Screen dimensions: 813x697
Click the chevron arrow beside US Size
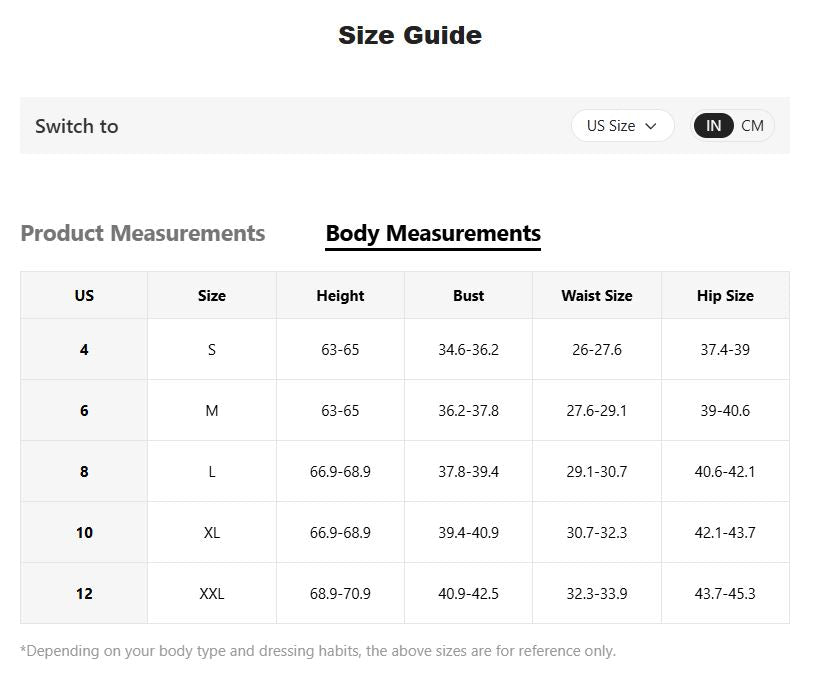pos(651,126)
